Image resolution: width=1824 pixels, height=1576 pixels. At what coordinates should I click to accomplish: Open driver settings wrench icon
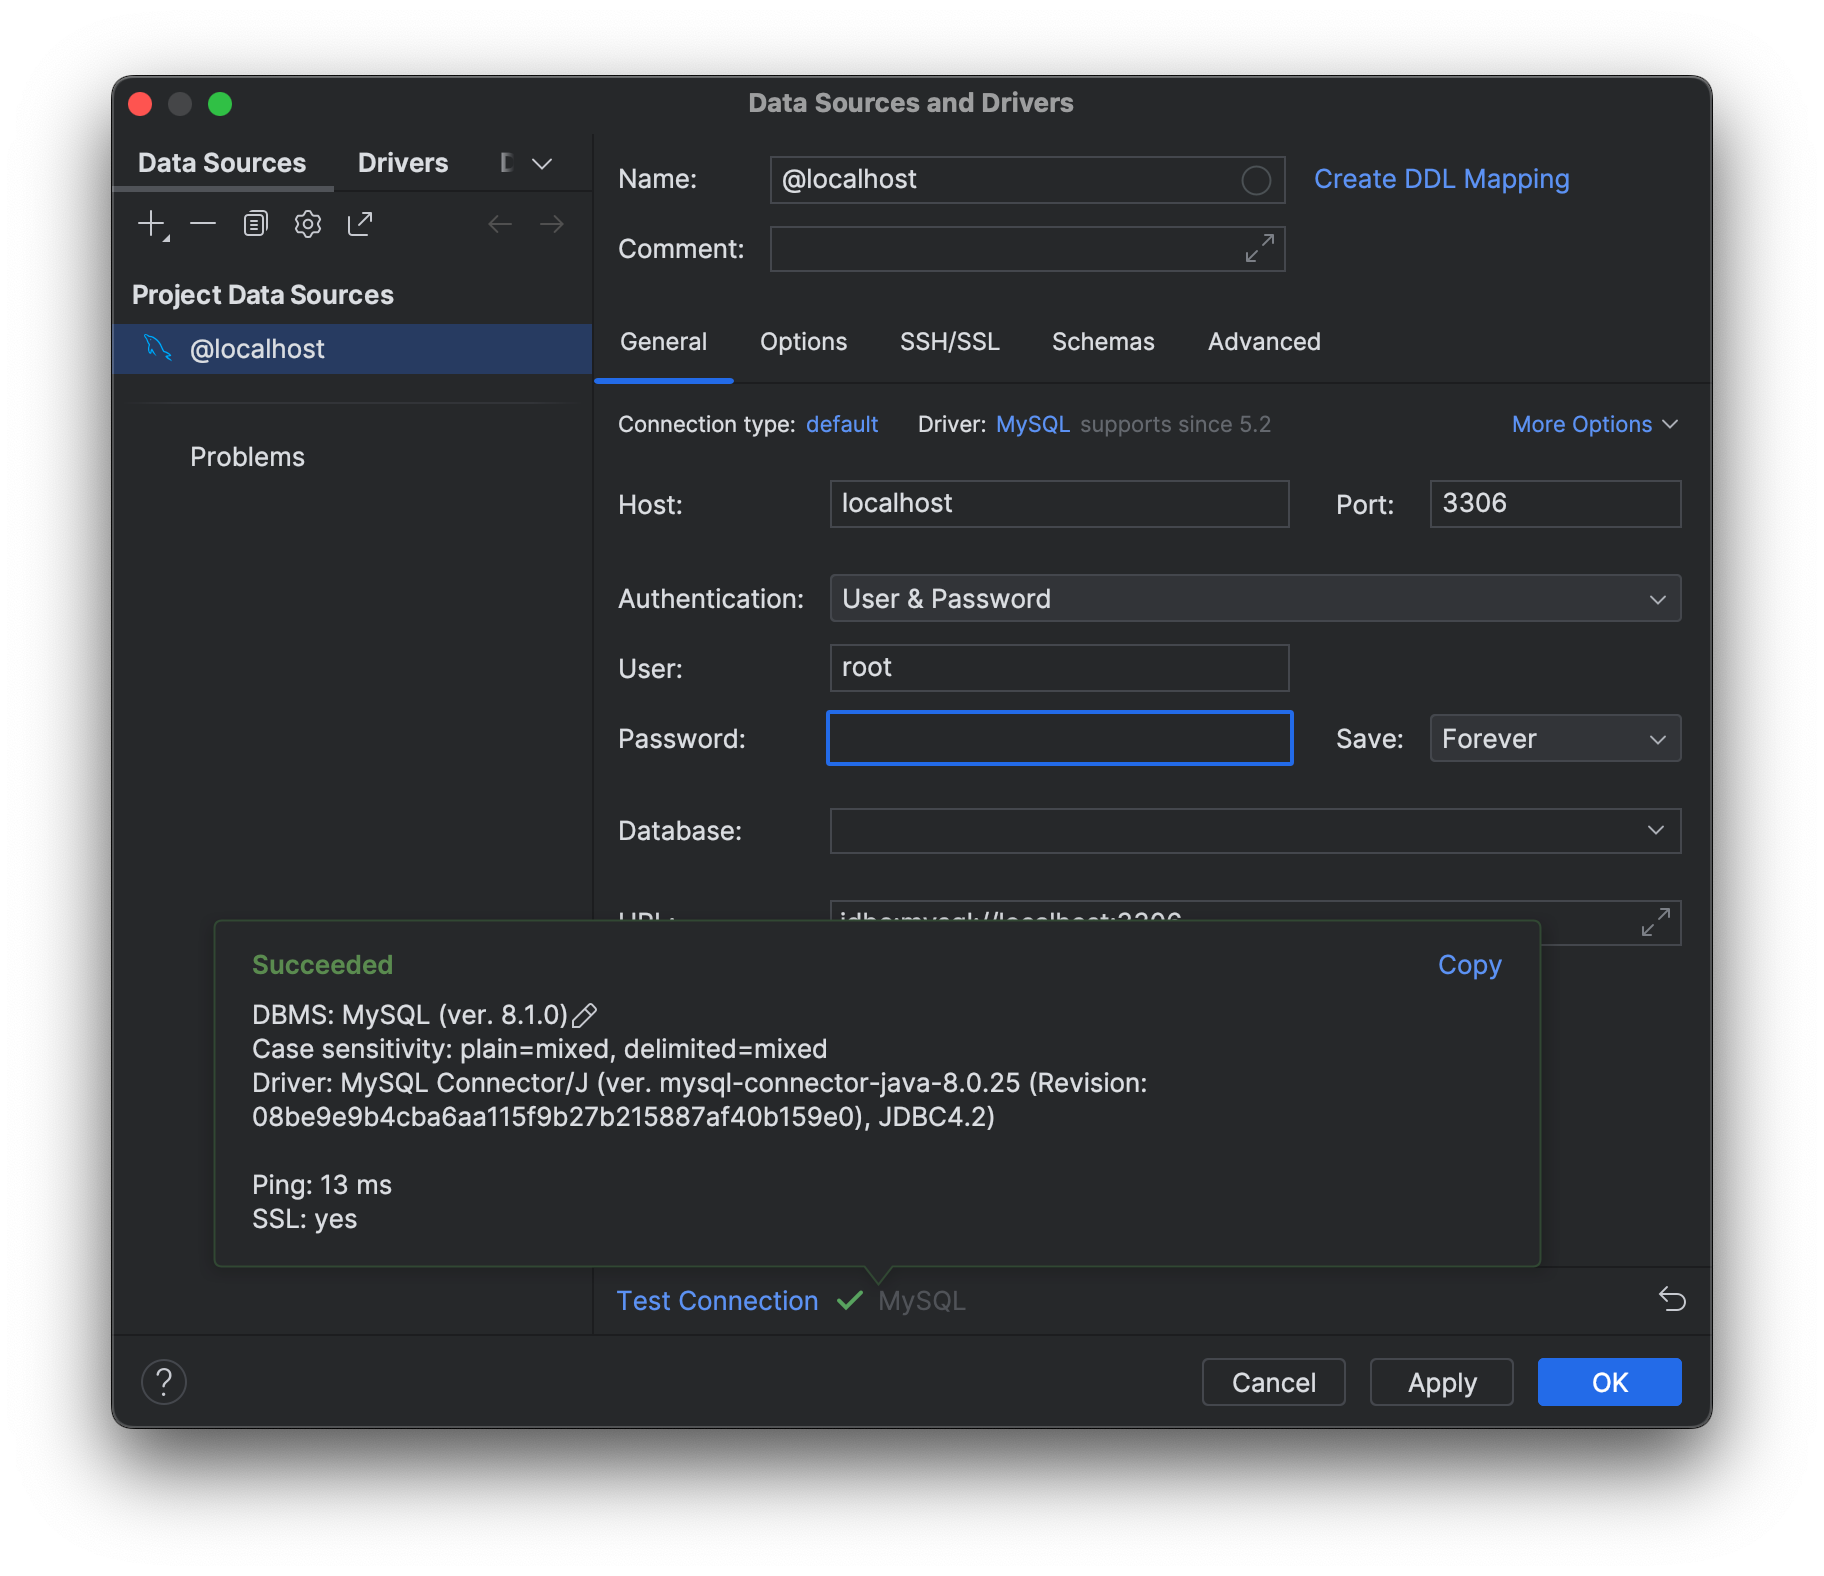point(308,224)
